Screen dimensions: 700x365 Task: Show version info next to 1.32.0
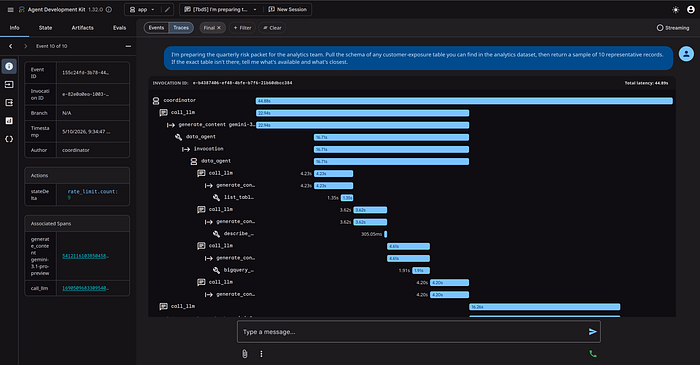pos(109,9)
